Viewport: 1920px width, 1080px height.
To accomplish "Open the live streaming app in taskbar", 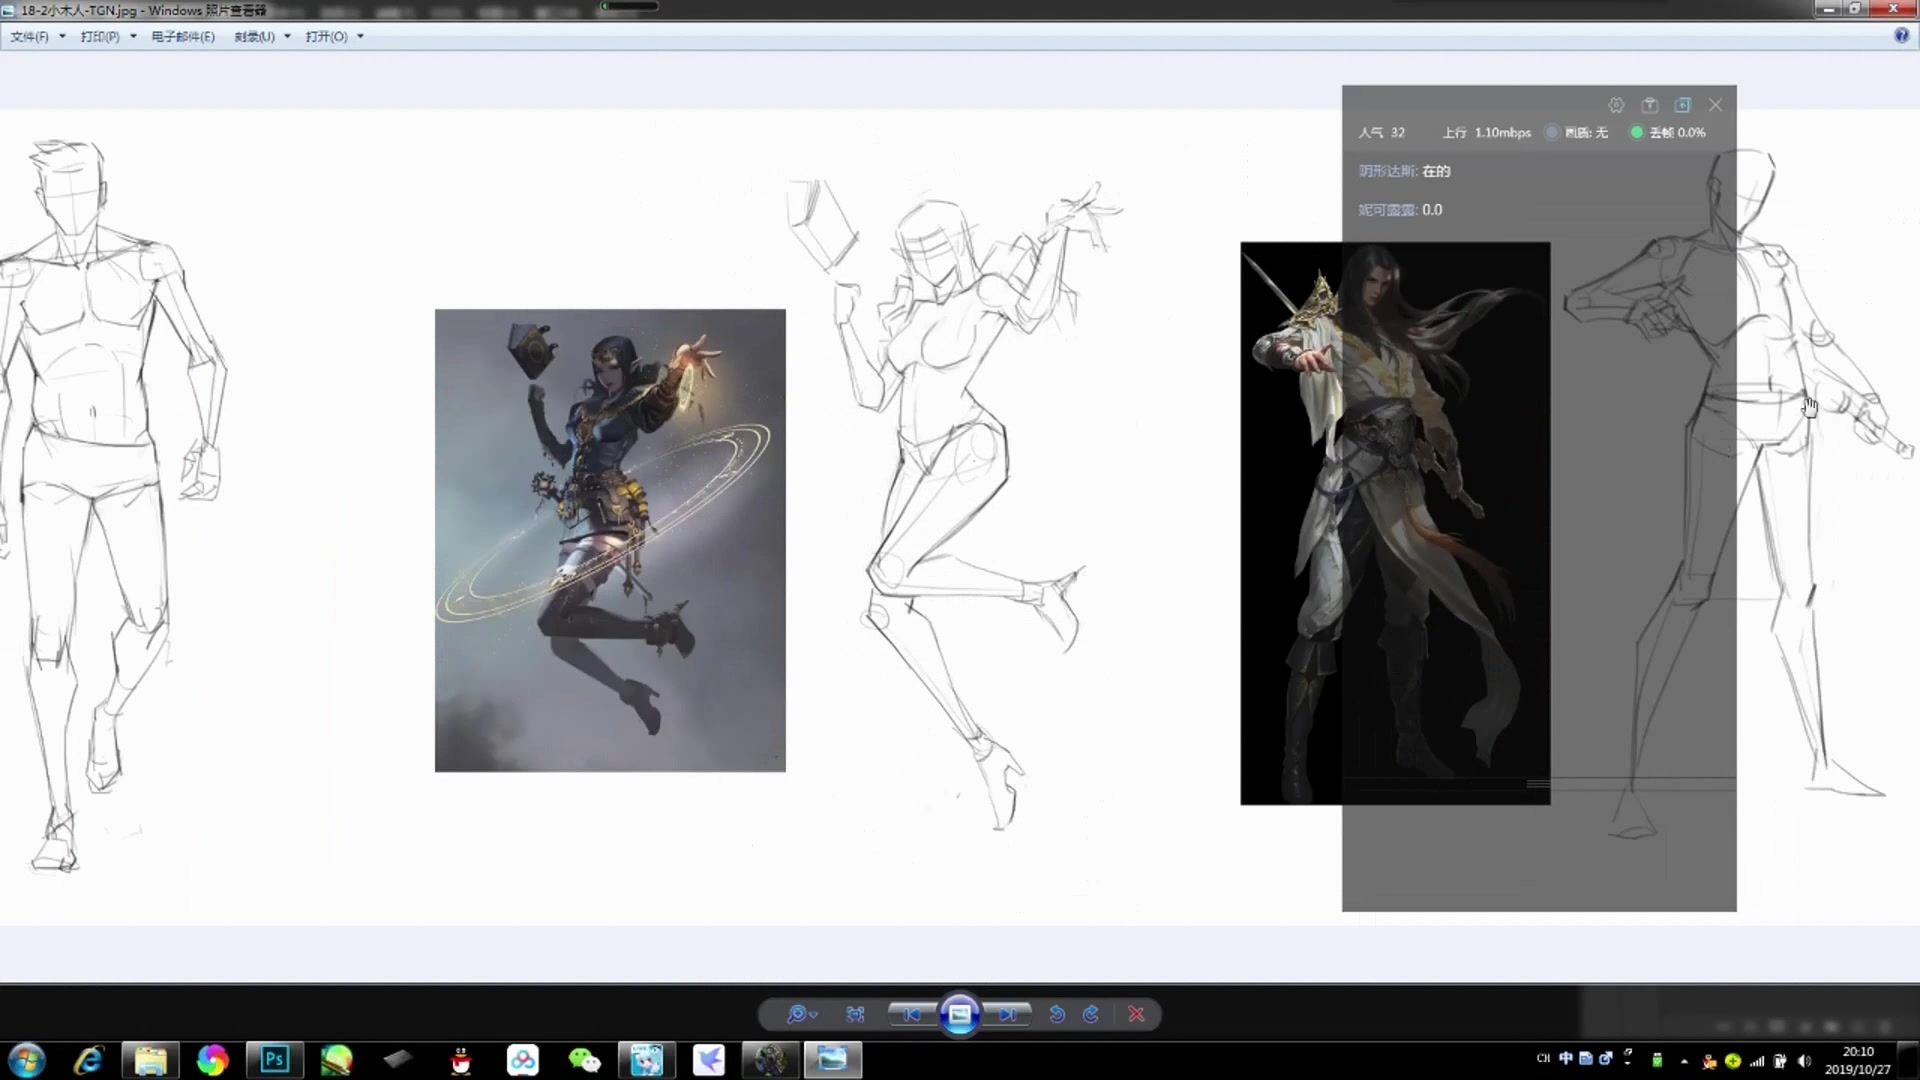I will click(646, 1060).
